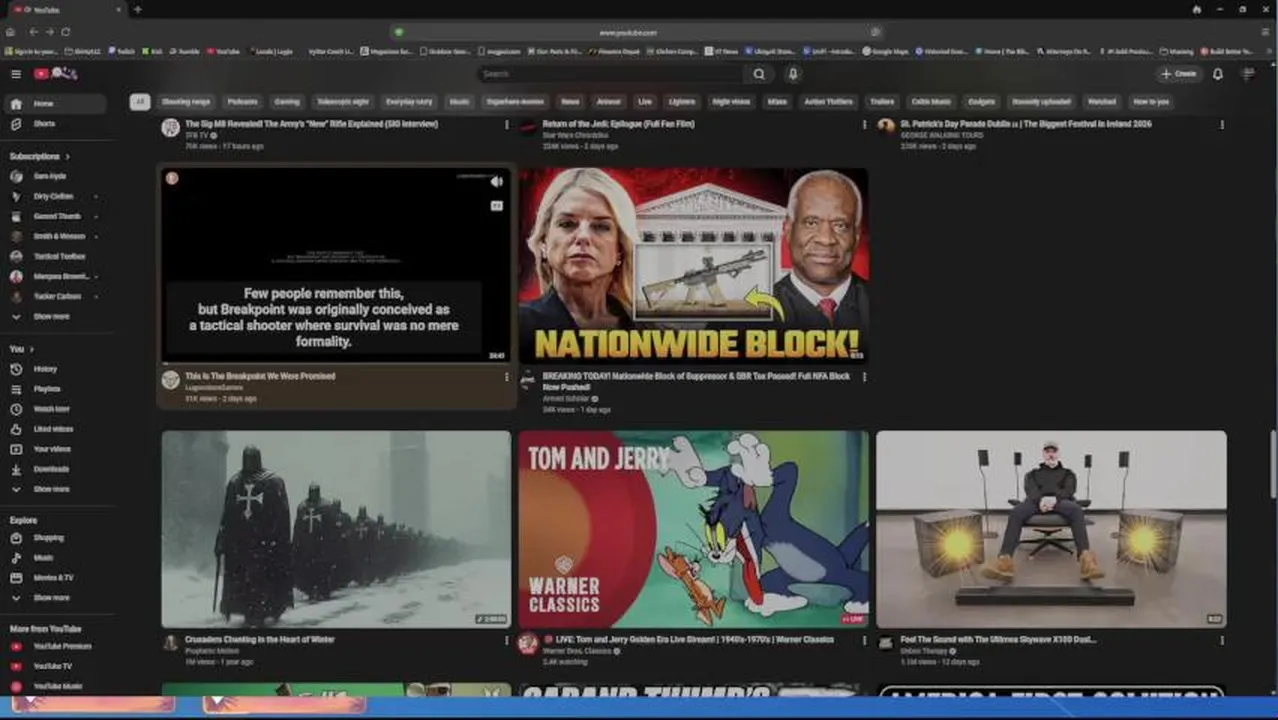Select the Trailers filter chip
This screenshot has width=1278, height=720.
[x=882, y=102]
